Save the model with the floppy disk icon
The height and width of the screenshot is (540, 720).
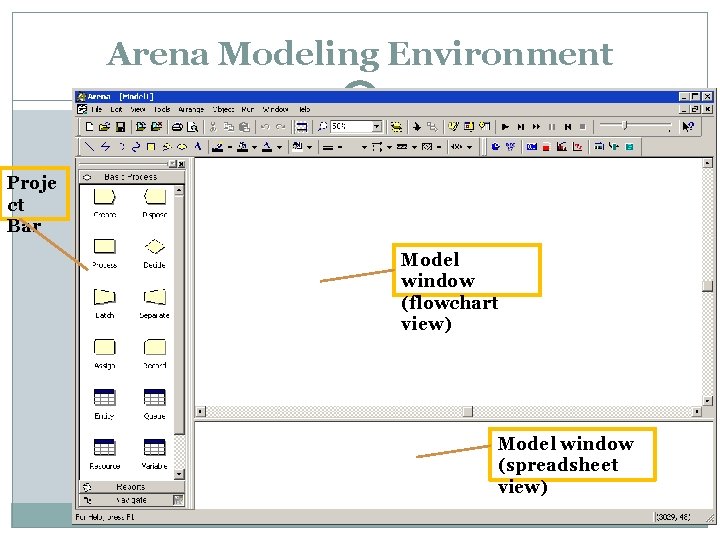coord(120,127)
